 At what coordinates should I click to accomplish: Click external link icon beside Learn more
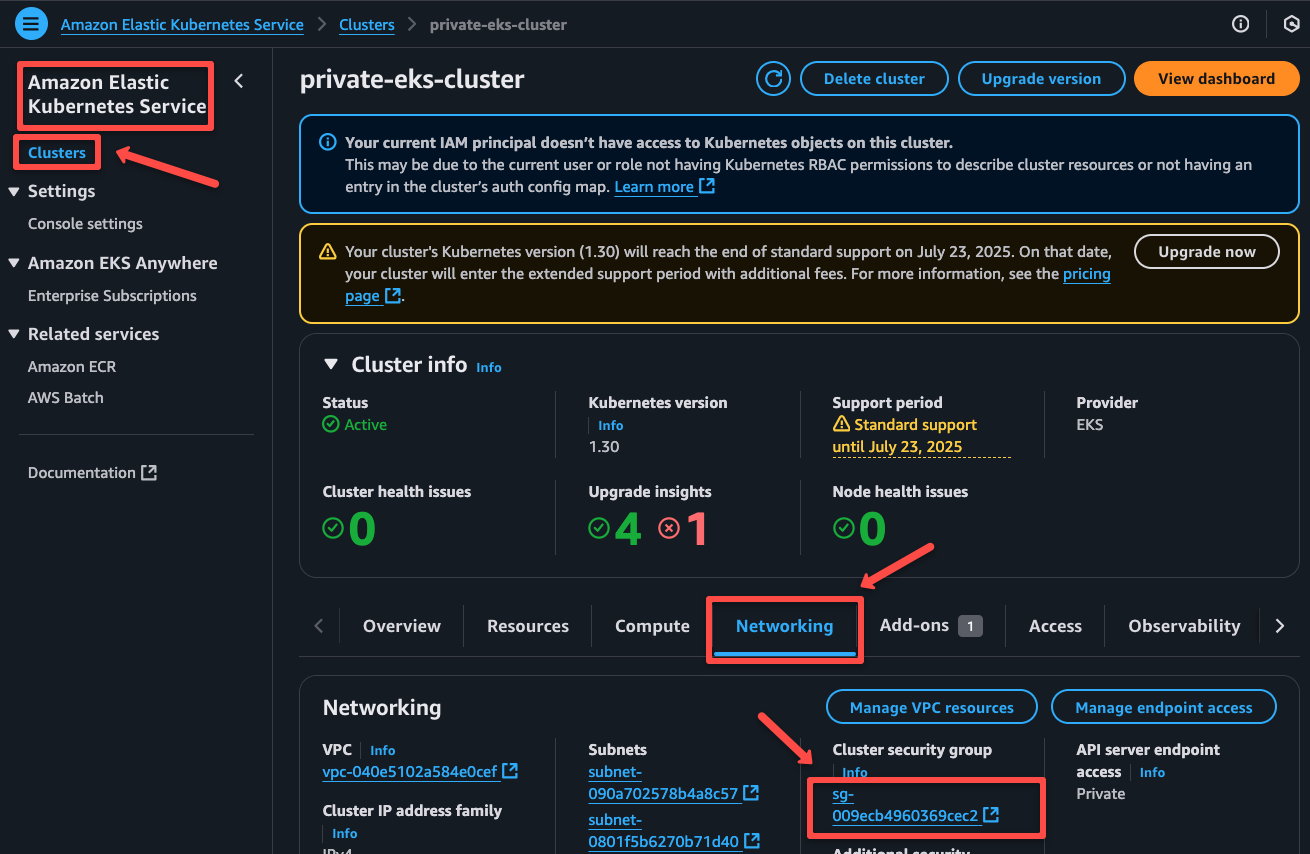[x=707, y=186]
